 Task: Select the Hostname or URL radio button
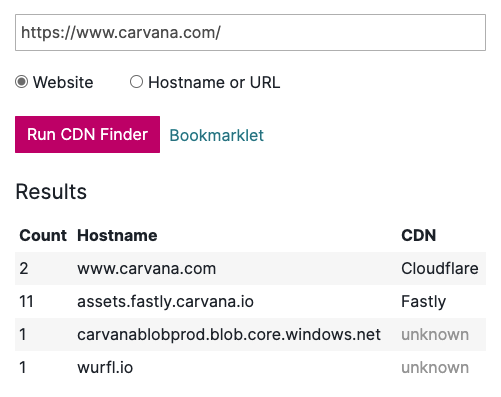136,82
